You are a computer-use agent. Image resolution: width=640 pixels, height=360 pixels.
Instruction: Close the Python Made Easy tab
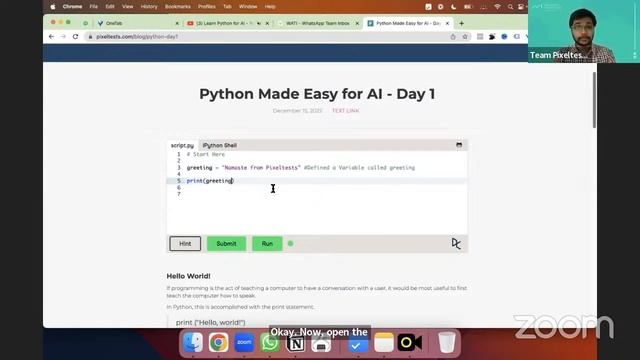pos(447,24)
